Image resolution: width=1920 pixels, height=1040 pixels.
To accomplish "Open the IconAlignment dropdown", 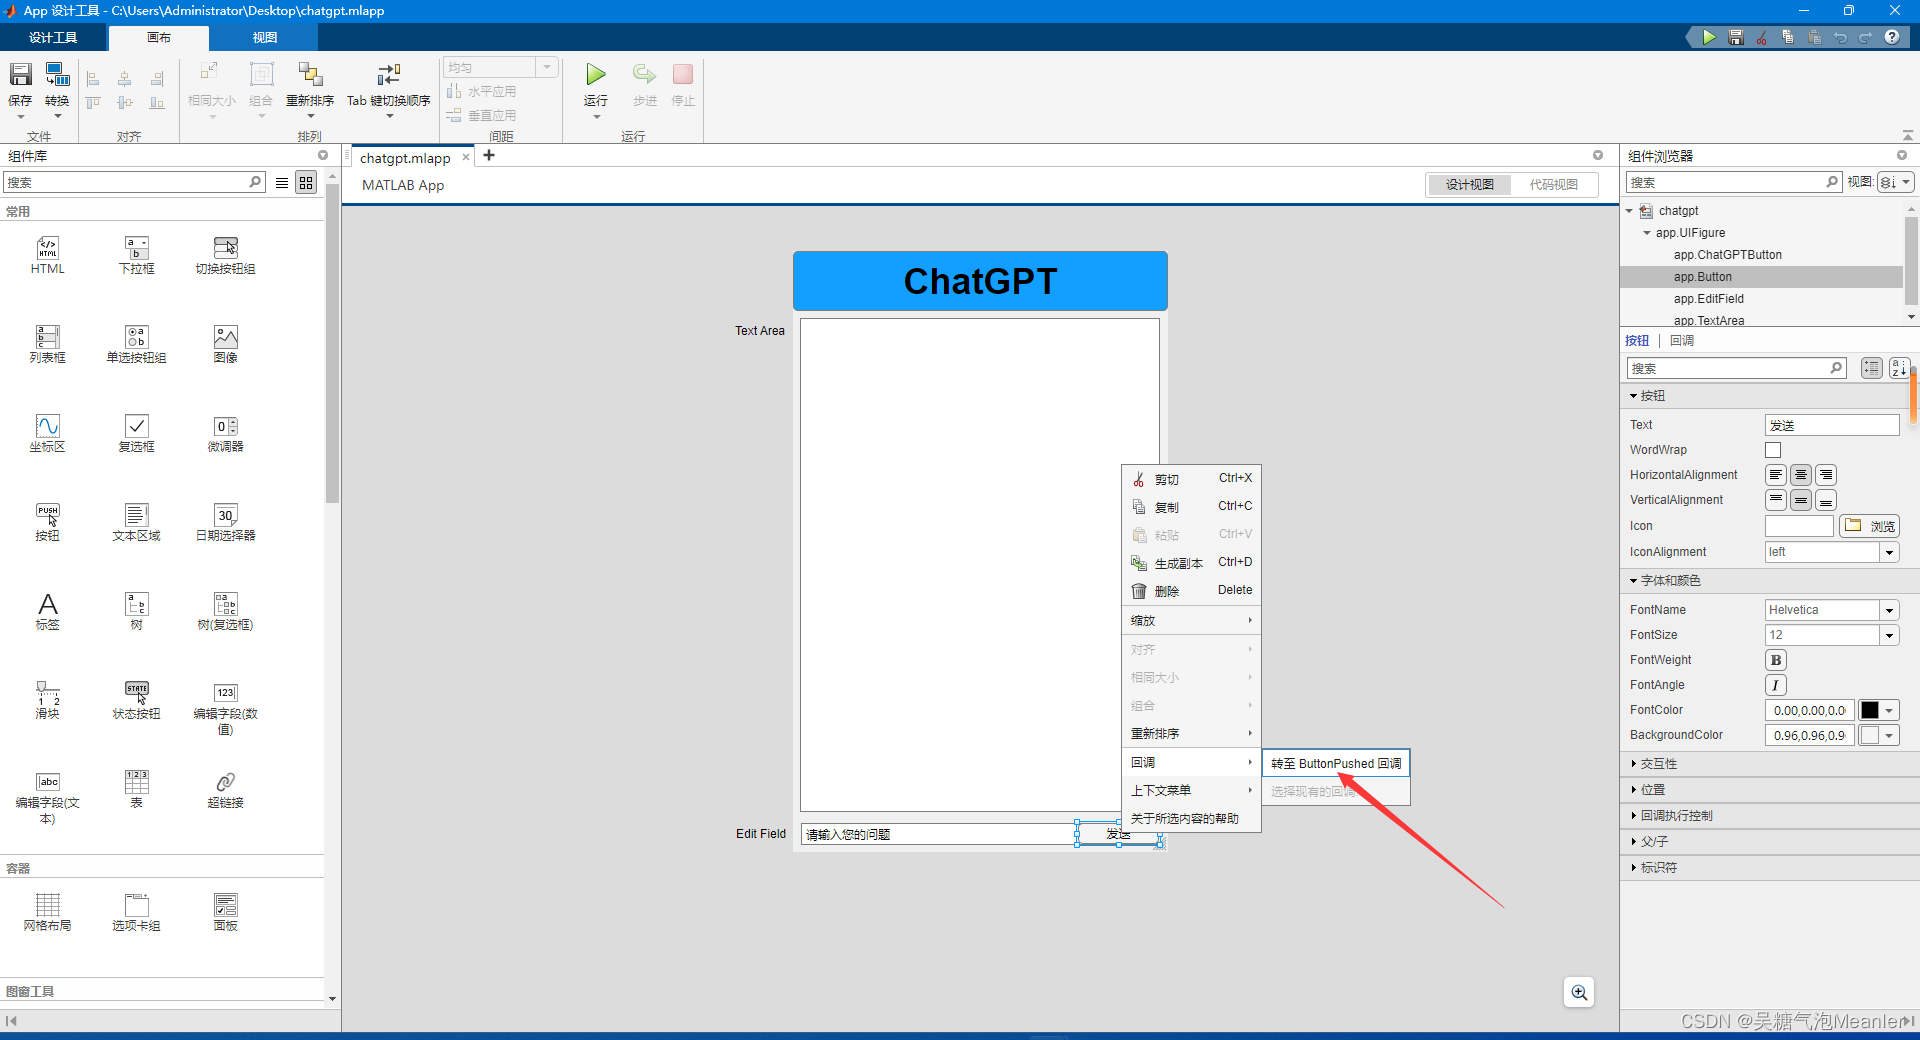I will pos(1889,552).
